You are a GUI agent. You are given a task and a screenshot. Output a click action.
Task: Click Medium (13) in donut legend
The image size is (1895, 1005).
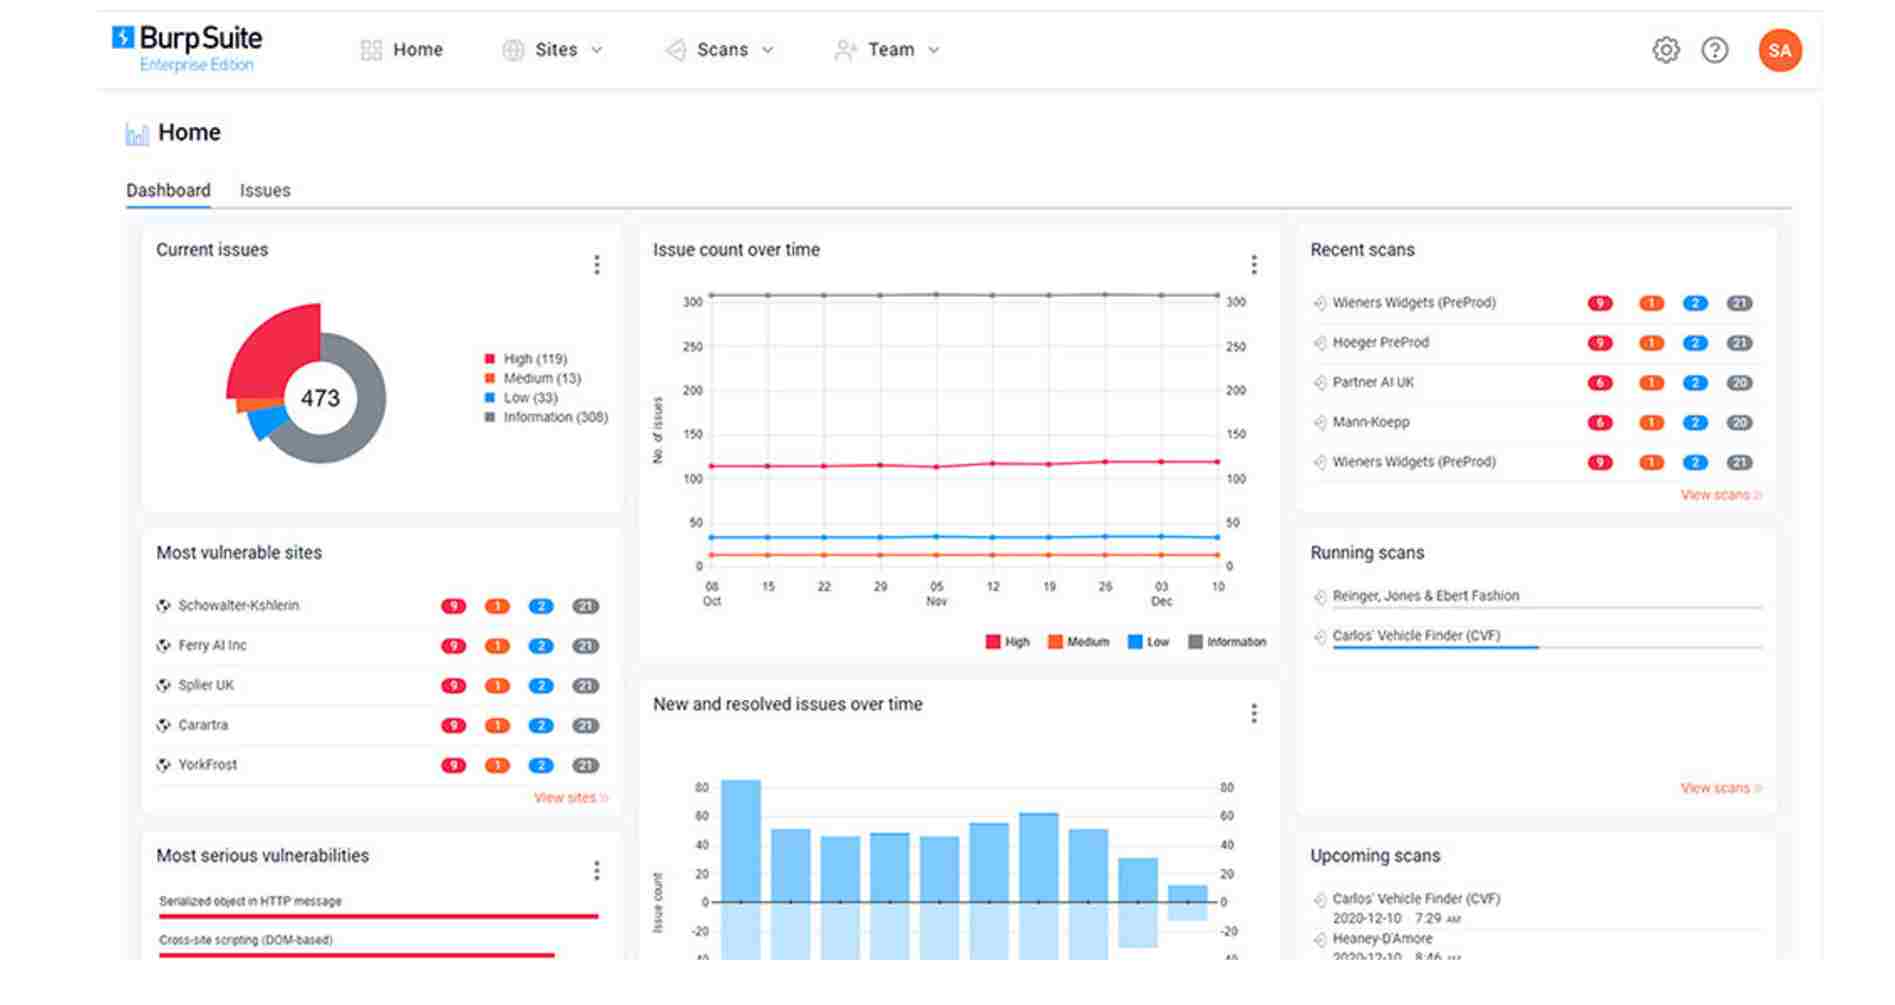point(533,379)
